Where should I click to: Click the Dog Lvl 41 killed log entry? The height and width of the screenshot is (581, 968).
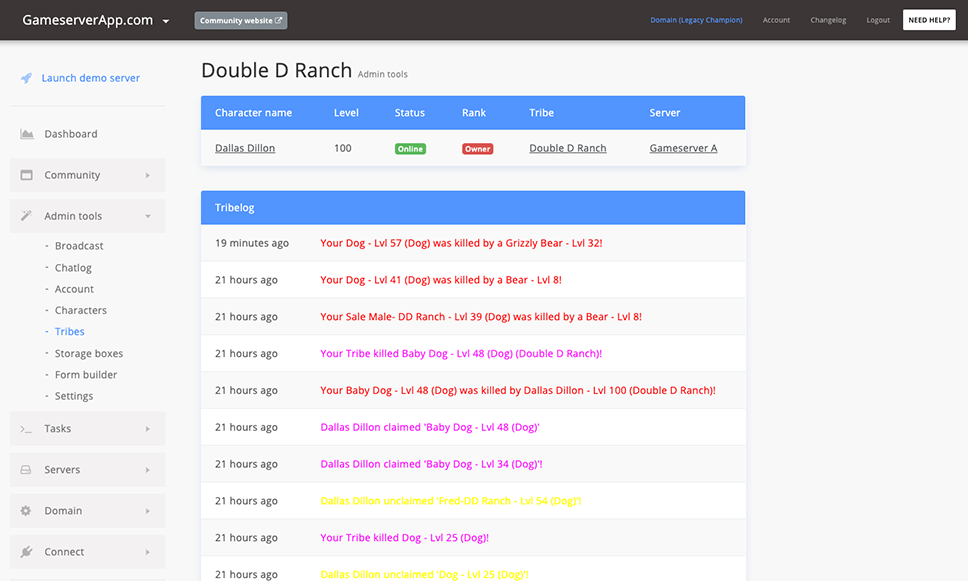pyautogui.click(x=441, y=280)
